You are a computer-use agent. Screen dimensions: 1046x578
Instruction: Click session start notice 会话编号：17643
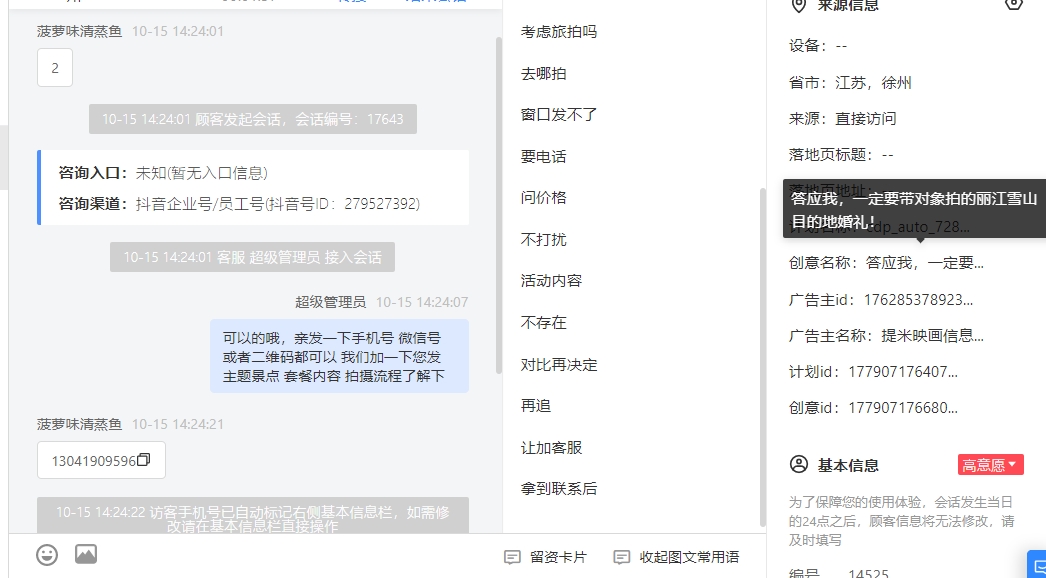(253, 119)
